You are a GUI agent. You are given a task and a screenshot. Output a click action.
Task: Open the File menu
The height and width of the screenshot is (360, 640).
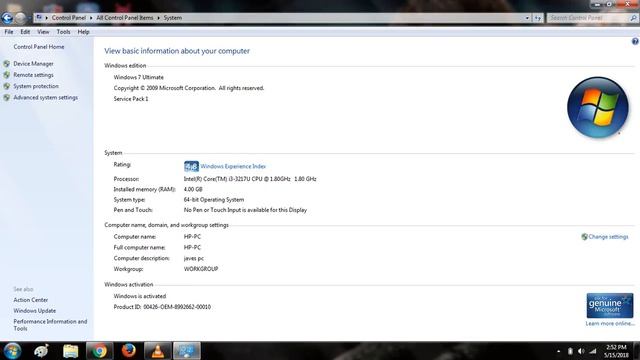pos(9,32)
